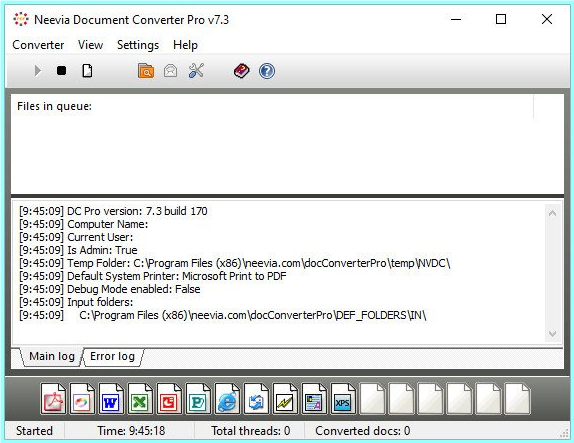Minimize the Neevia Document Converter window
The width and height of the screenshot is (574, 443).
(456, 19)
